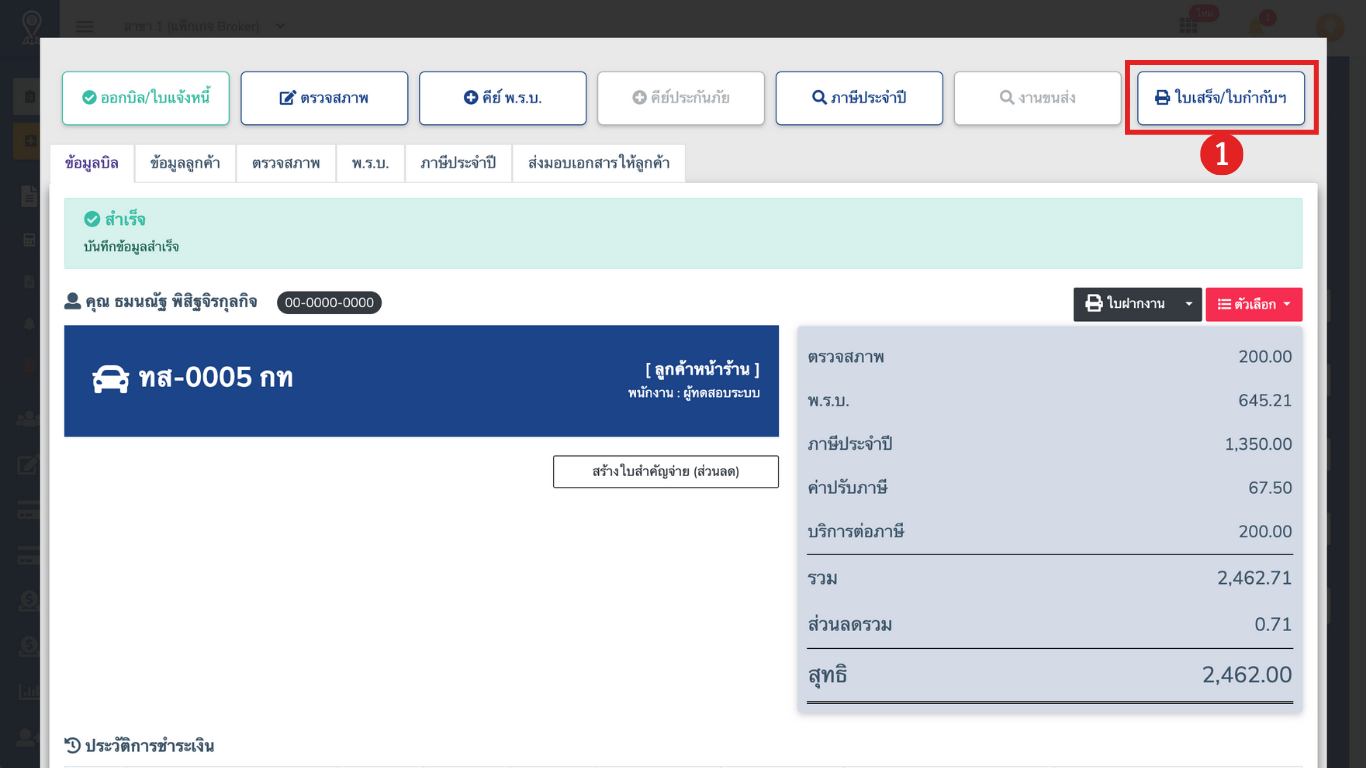Screen dimensions: 1366x768
Task: Open the notification bell in the top bar
Action: [x=1256, y=27]
